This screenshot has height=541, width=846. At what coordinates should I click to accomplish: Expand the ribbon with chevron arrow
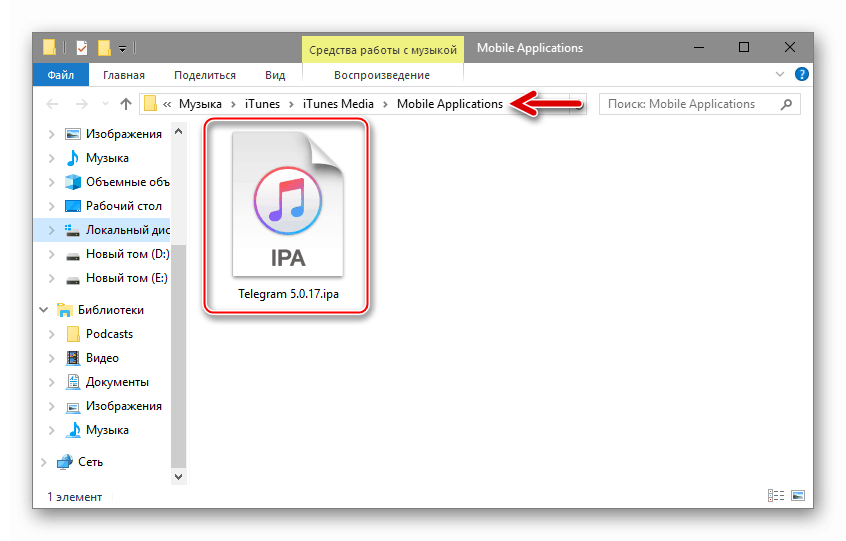(780, 74)
